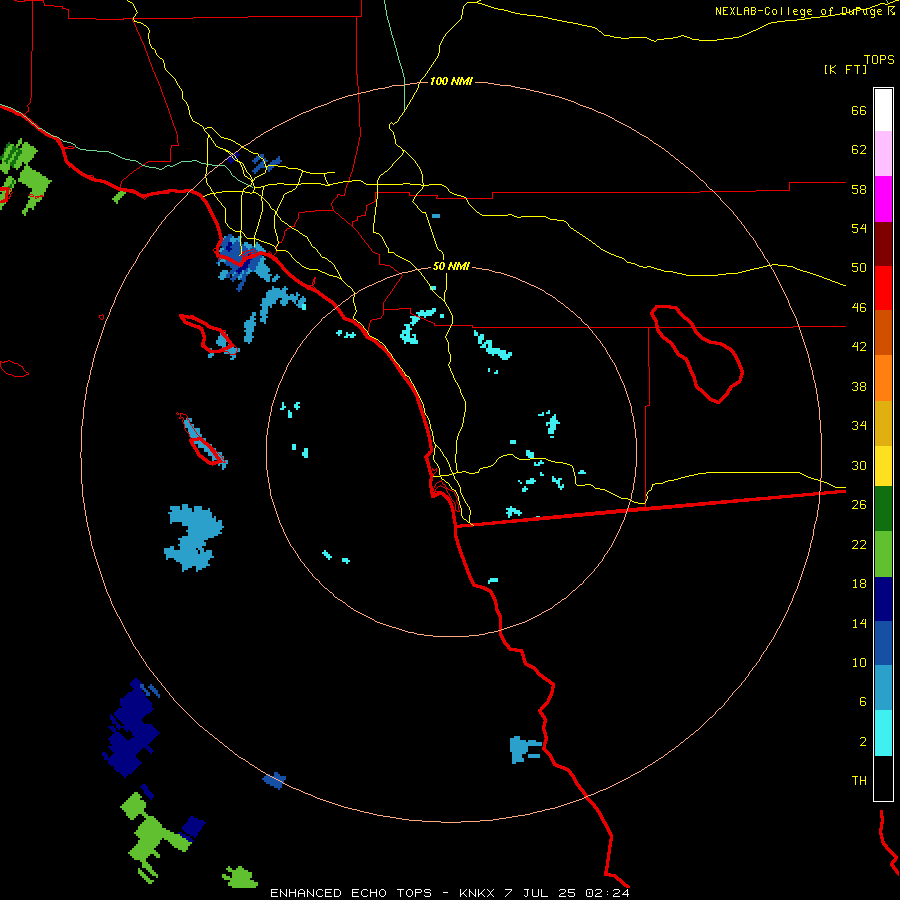Click the '7 JUL 25' date text
The width and height of the screenshot is (900, 900).
point(540,893)
